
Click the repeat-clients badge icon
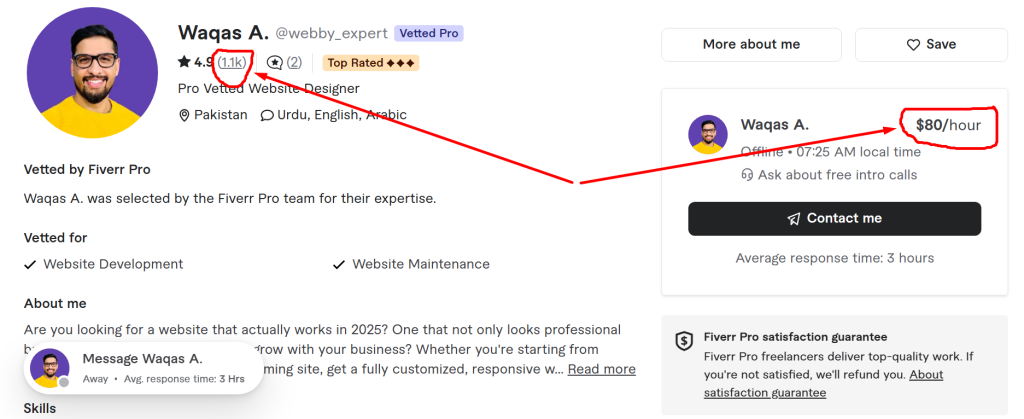coord(275,62)
